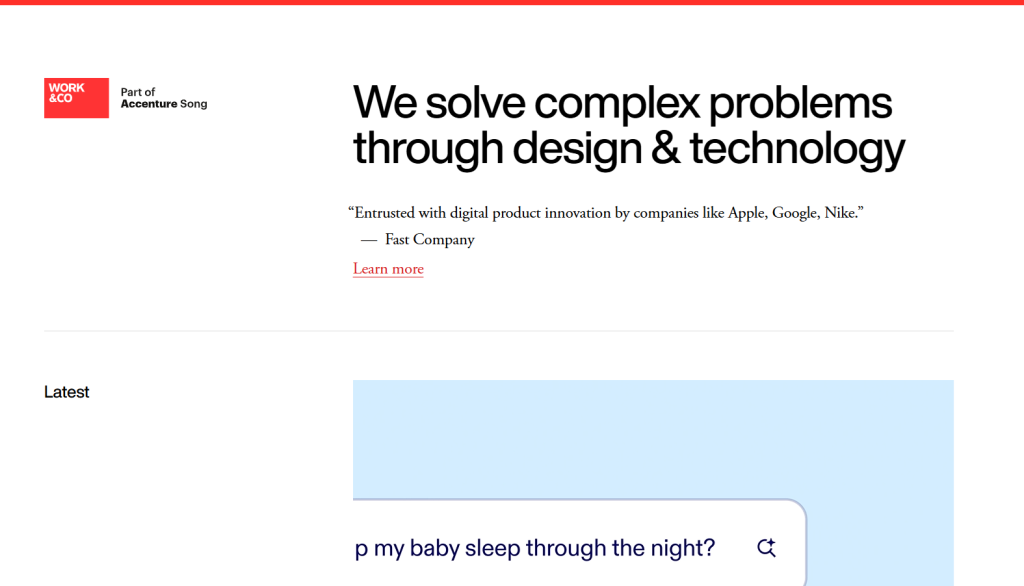Image resolution: width=1024 pixels, height=586 pixels.
Task: Click the "Fast Company" attribution
Action: tap(430, 240)
